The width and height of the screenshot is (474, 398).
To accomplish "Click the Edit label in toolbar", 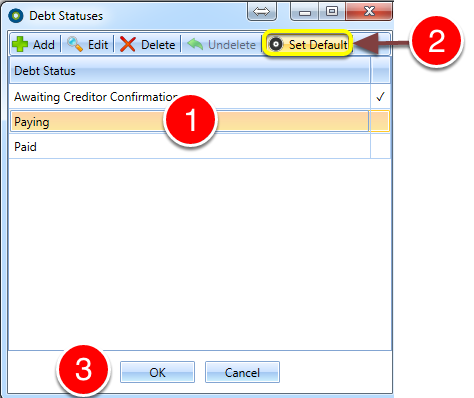I will tap(98, 45).
